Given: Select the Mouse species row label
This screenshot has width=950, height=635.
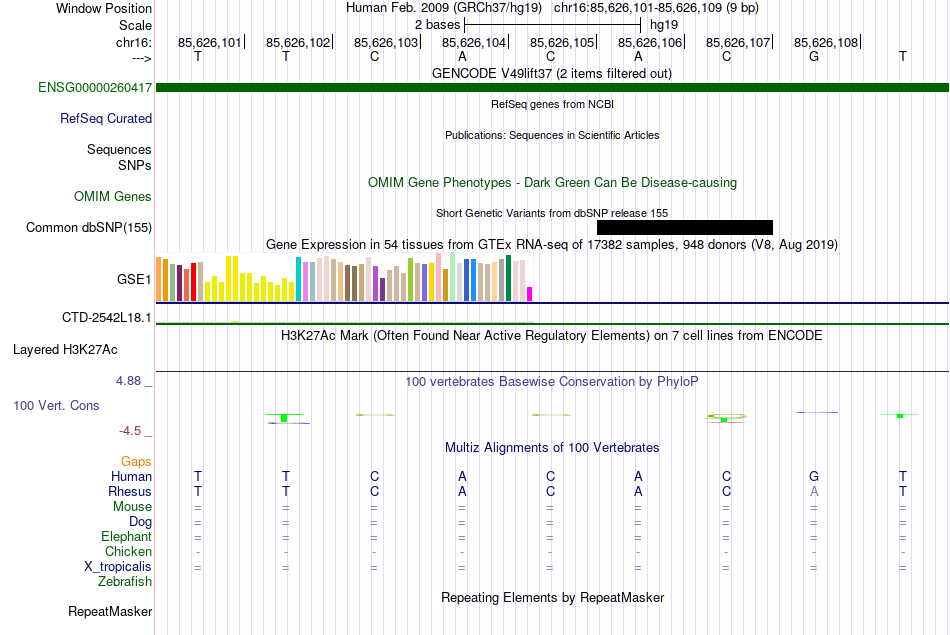Looking at the screenshot, I should point(132,507).
